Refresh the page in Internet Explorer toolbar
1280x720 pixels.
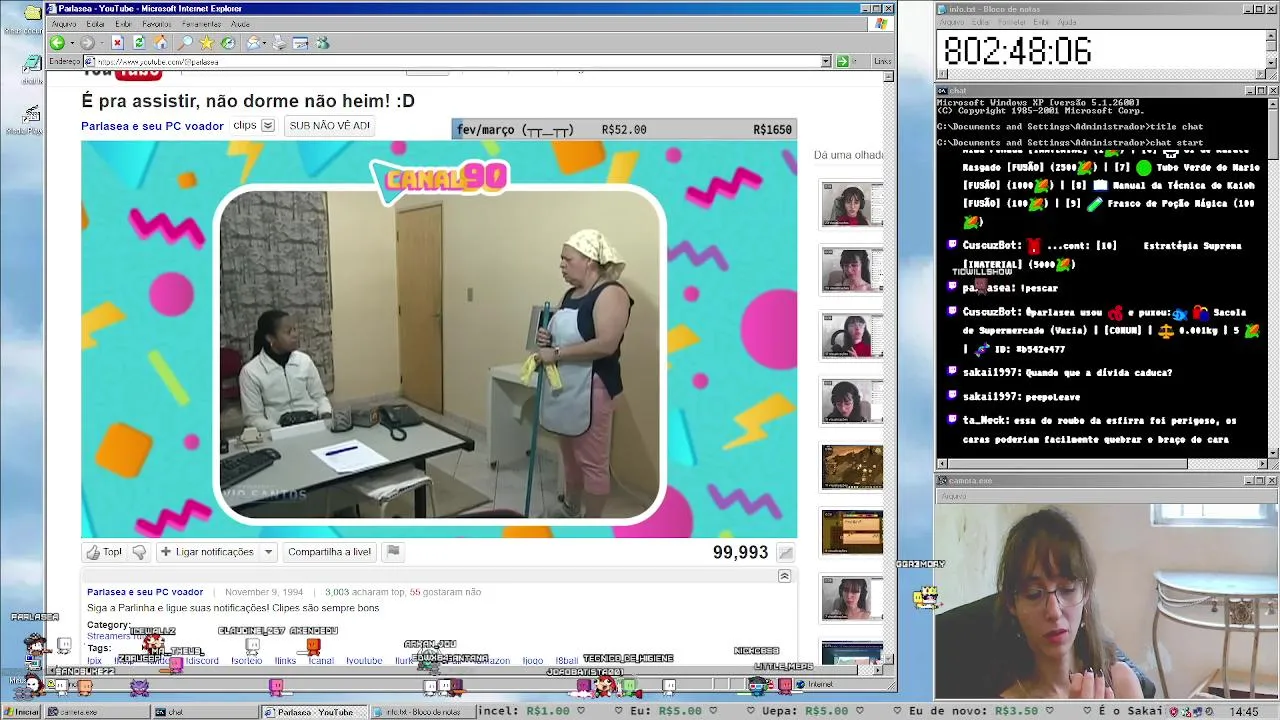click(x=139, y=43)
